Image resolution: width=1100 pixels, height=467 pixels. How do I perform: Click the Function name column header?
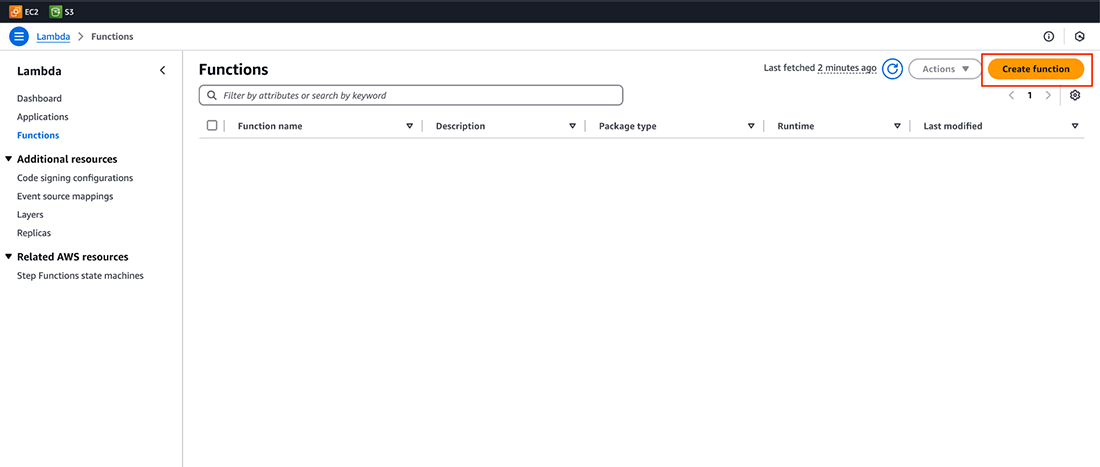pyautogui.click(x=270, y=126)
